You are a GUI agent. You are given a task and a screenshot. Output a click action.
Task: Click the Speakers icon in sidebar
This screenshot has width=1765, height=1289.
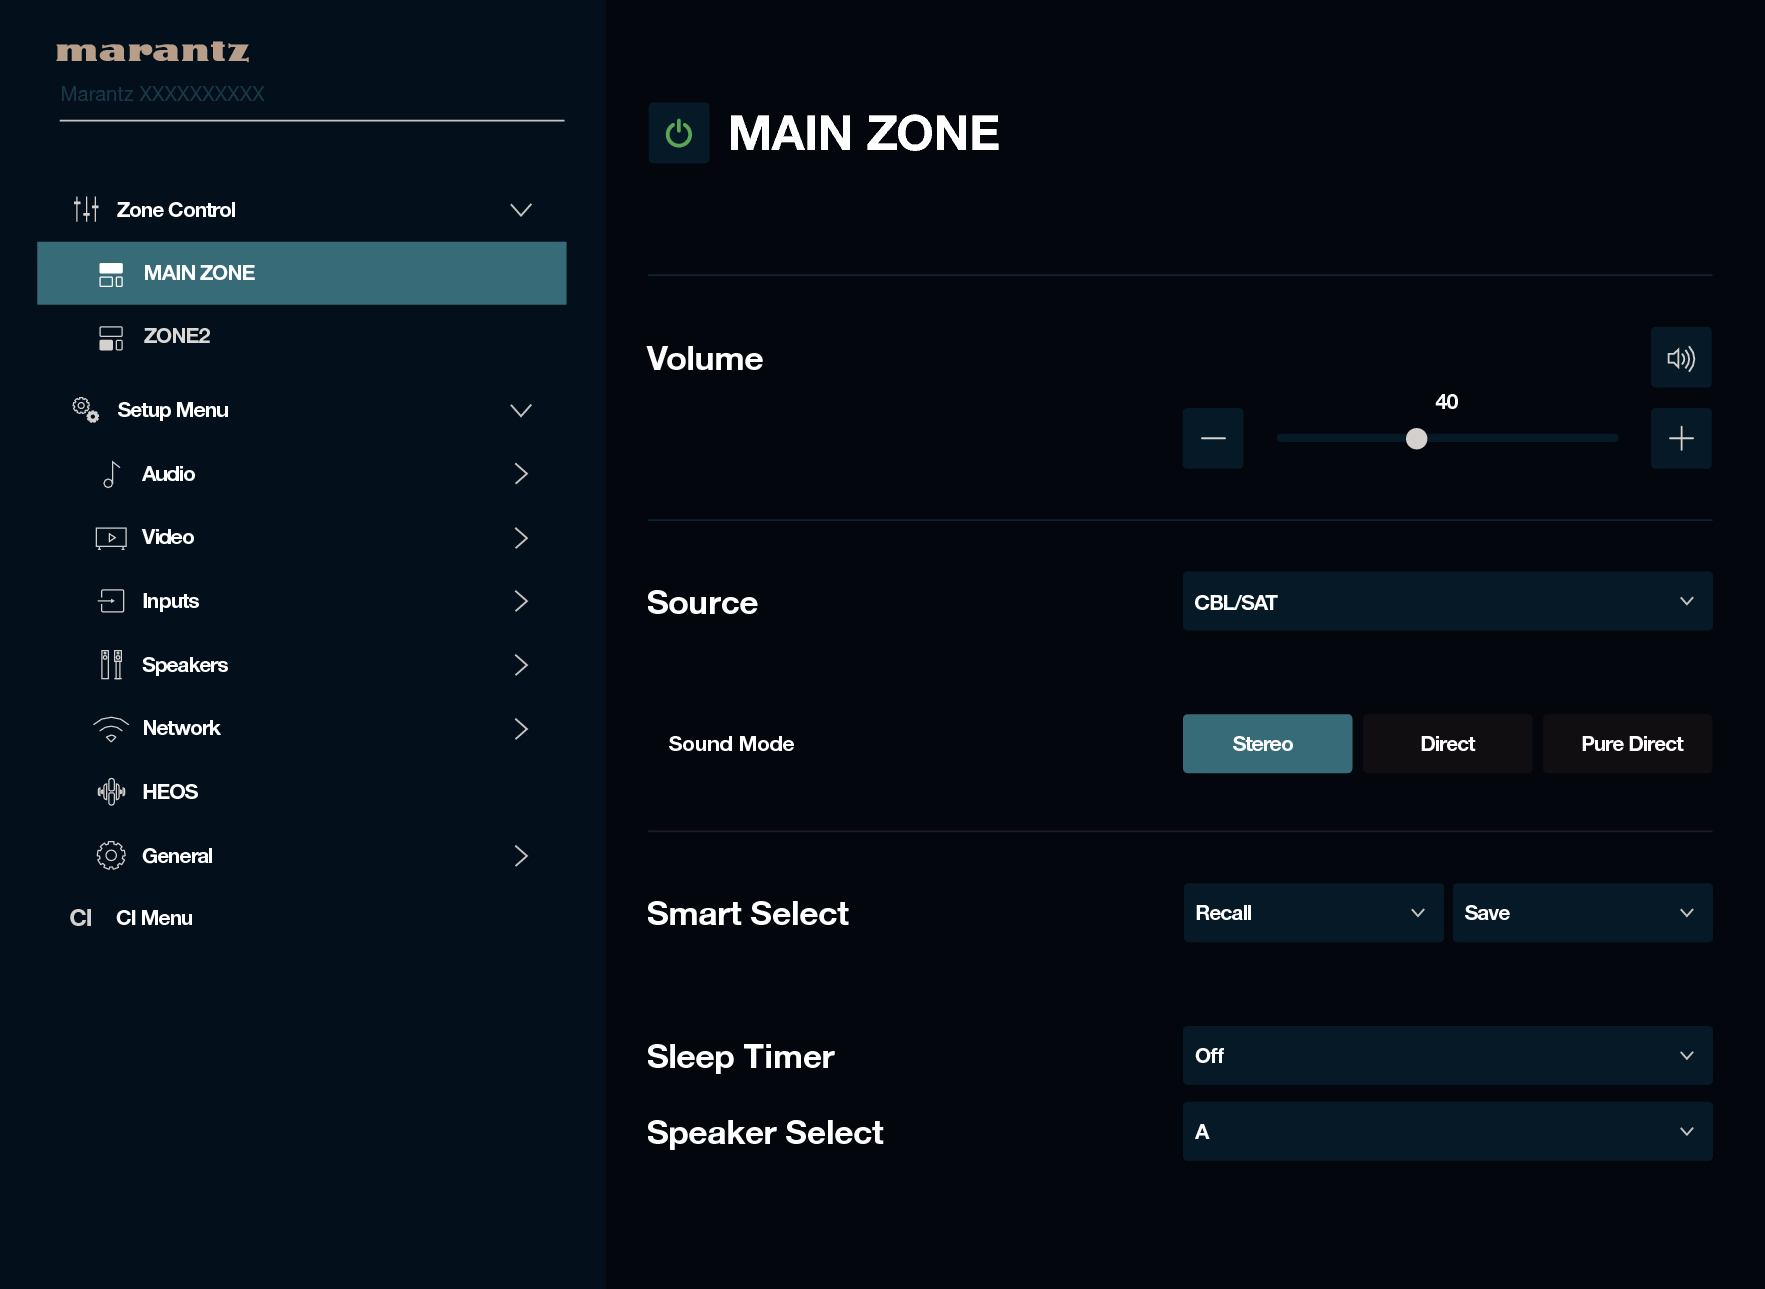tap(111, 665)
